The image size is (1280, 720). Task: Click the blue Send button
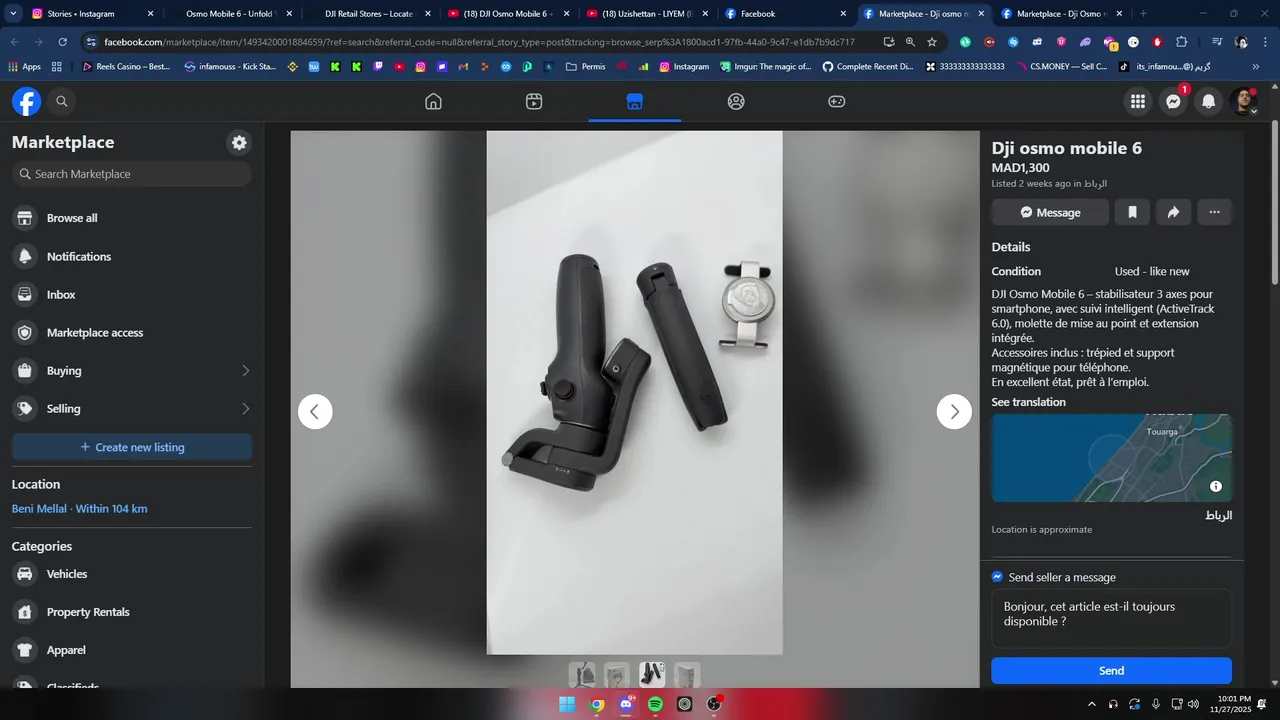tap(1111, 671)
